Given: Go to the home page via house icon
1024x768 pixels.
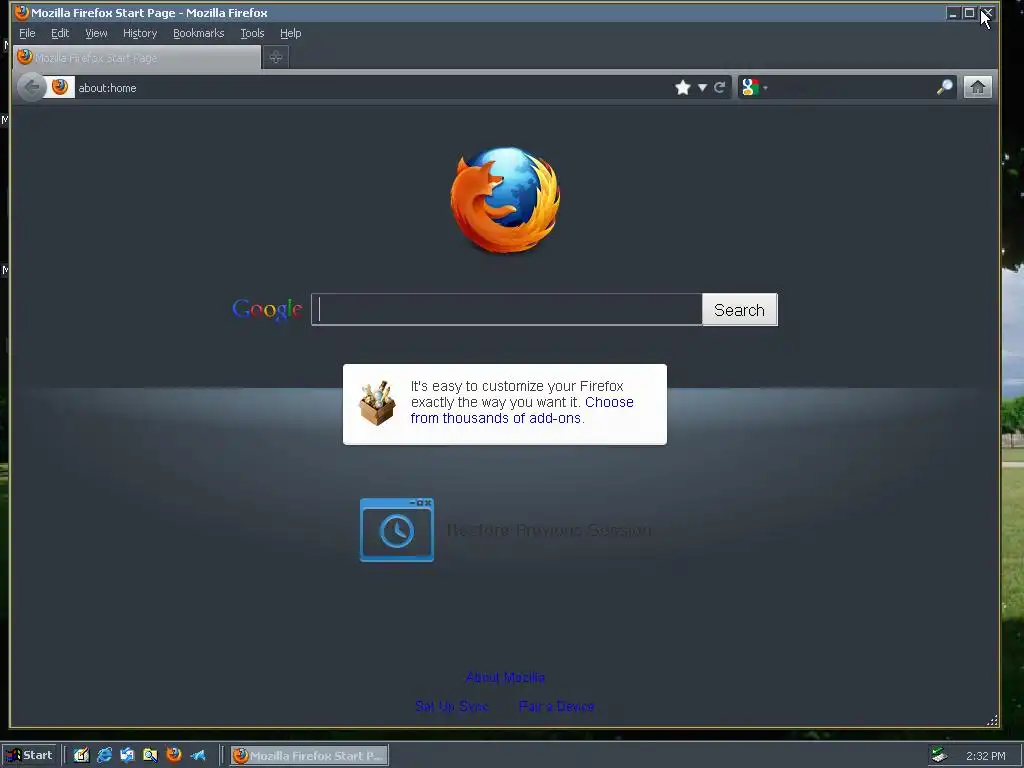Looking at the screenshot, I should click(978, 88).
